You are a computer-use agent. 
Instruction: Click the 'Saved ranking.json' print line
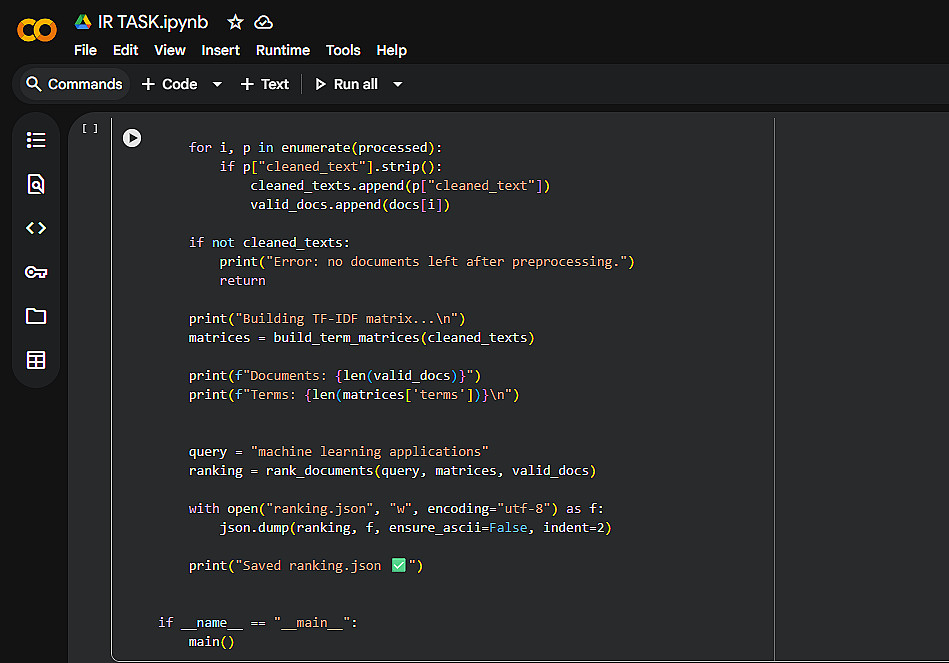tap(306, 566)
